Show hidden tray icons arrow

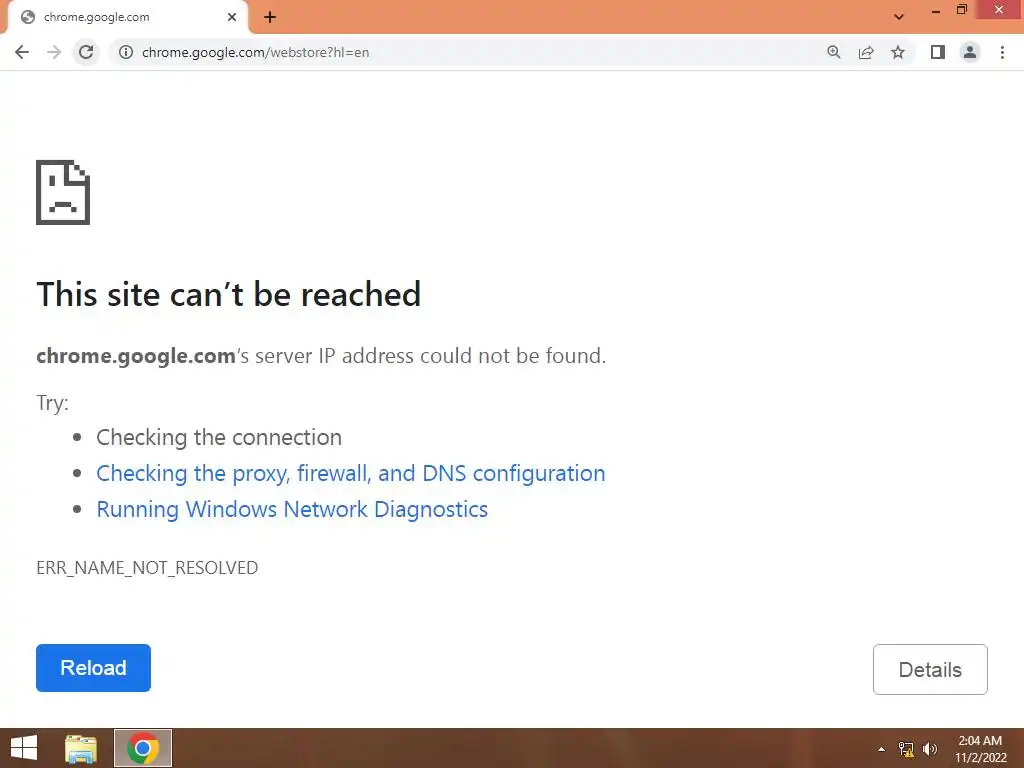coord(882,749)
